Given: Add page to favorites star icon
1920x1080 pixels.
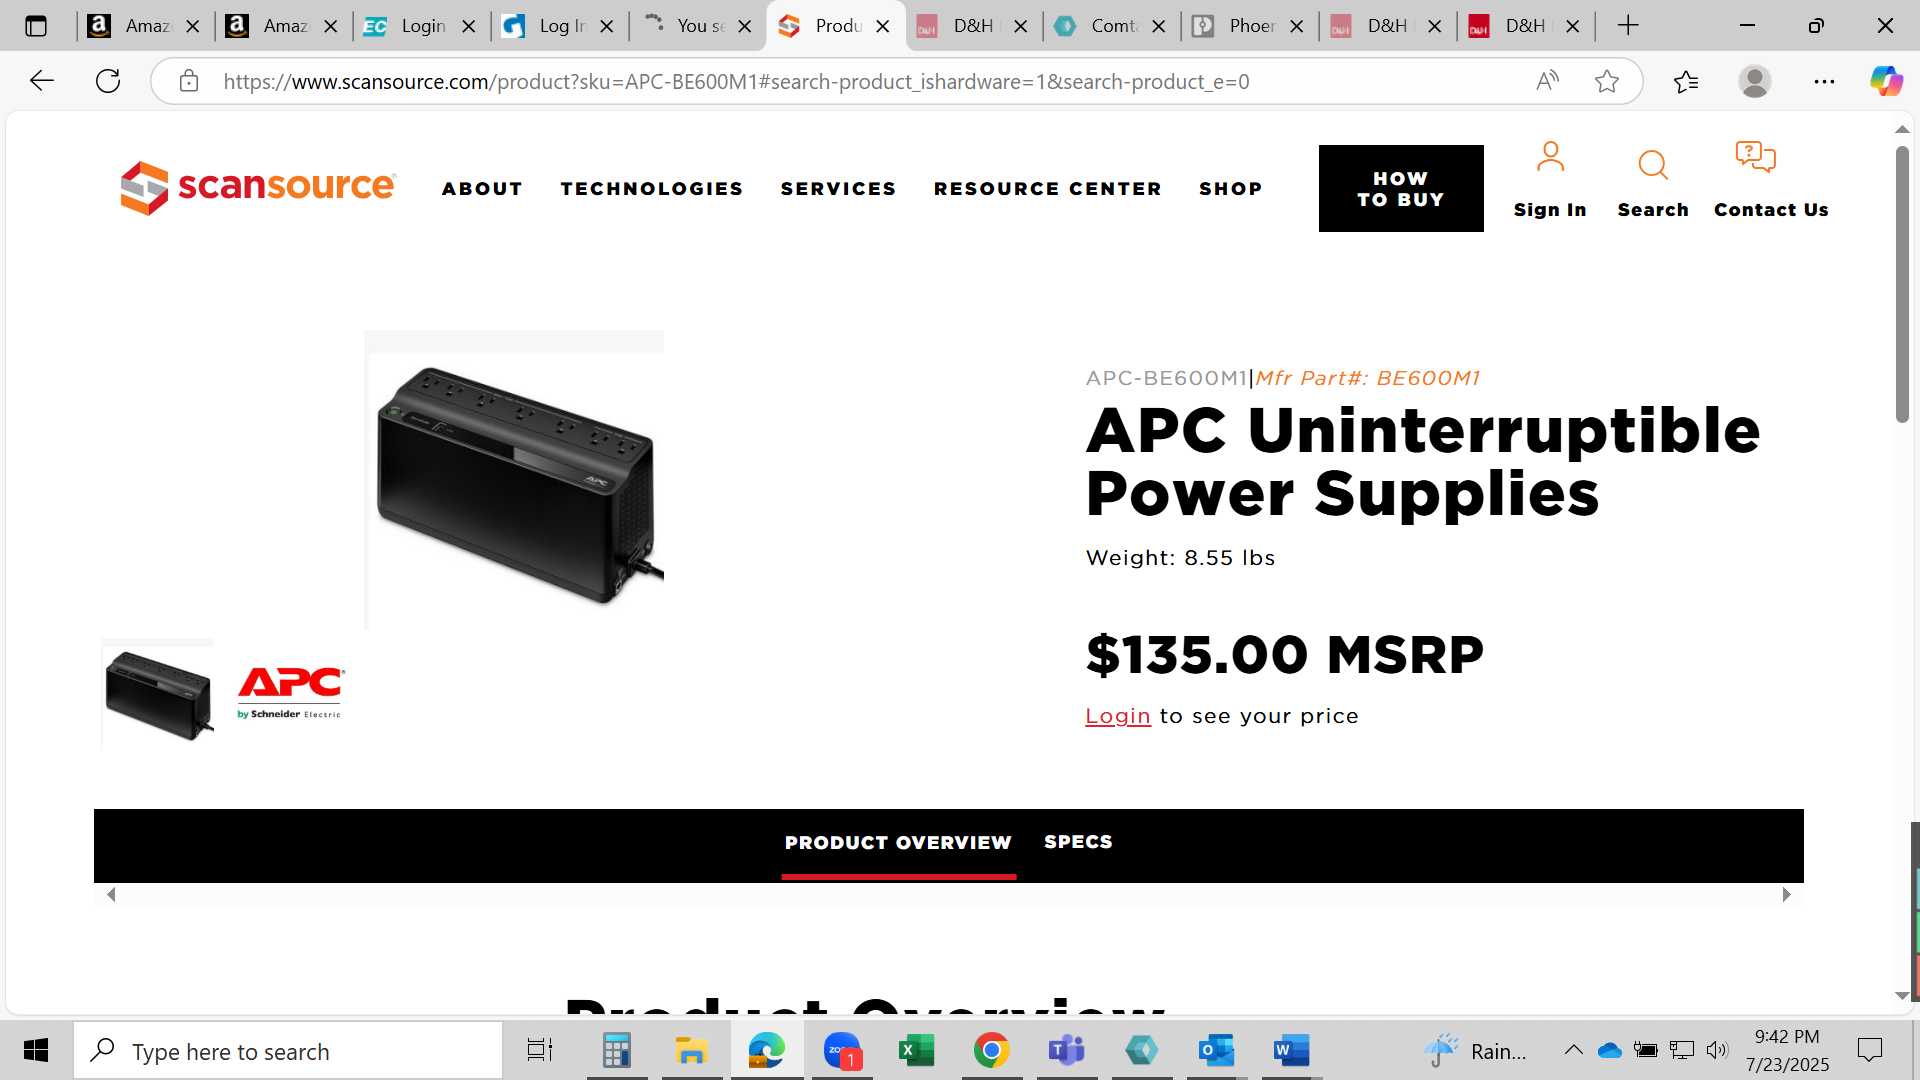Looking at the screenshot, I should [1607, 81].
